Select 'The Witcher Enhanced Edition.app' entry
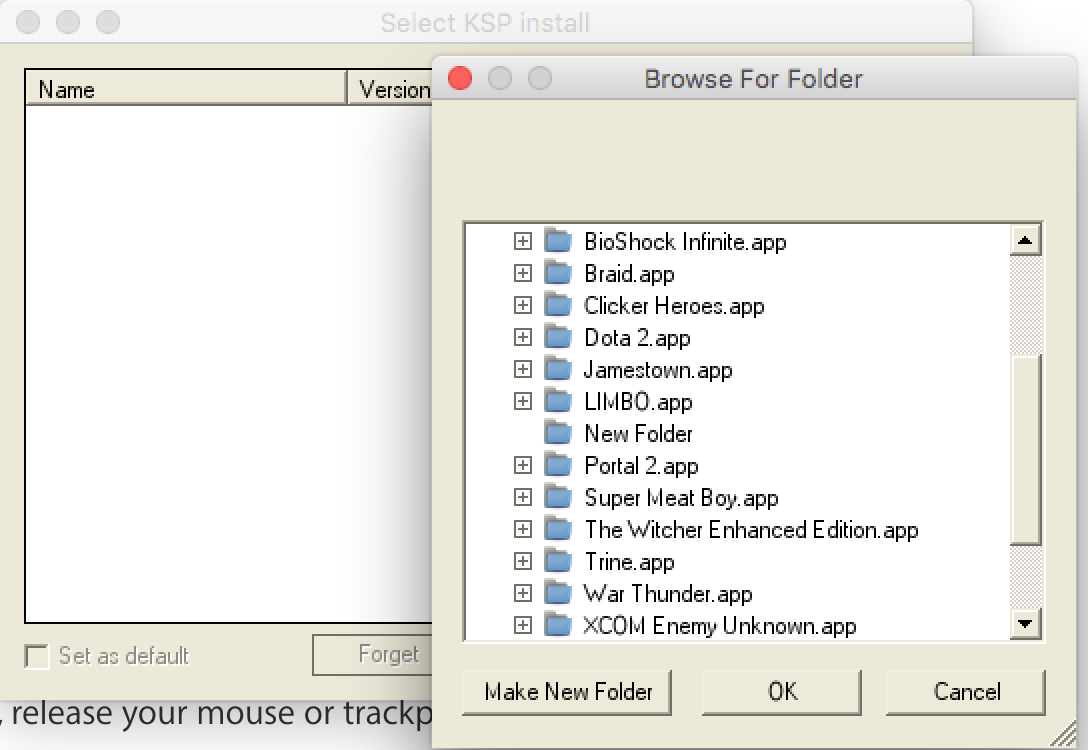 point(751,529)
